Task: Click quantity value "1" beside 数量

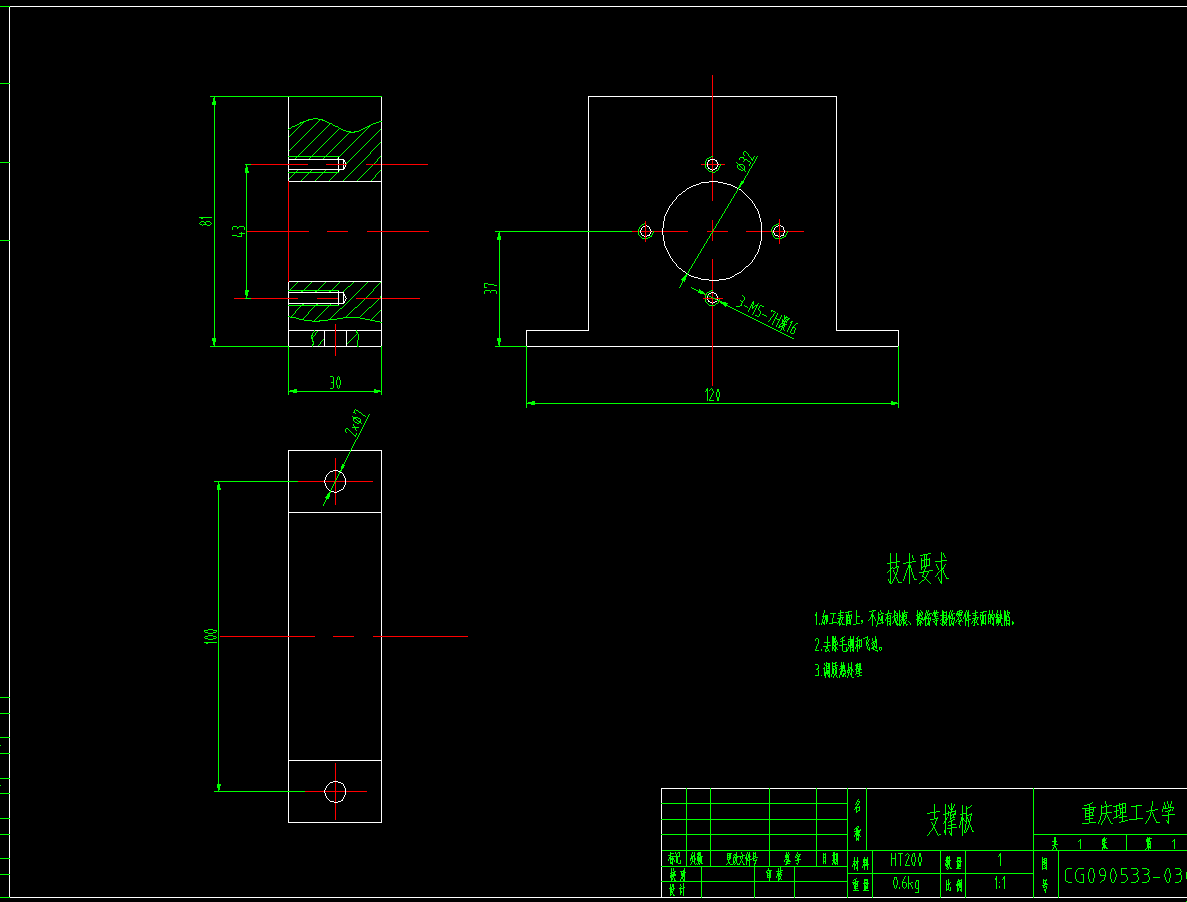Action: pyautogui.click(x=999, y=860)
